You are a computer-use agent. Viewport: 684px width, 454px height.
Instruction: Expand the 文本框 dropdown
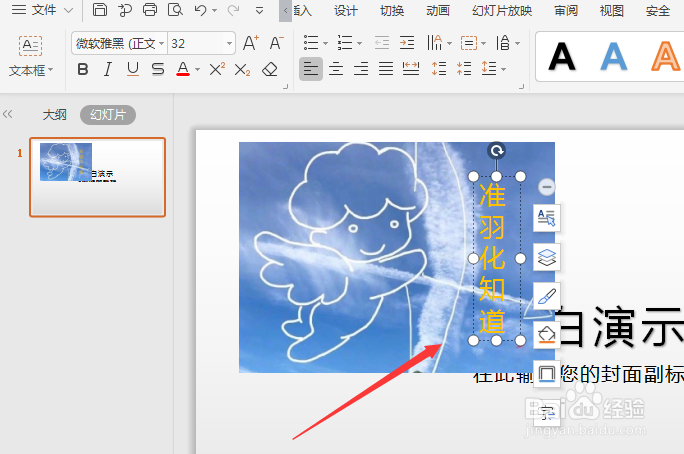31,70
